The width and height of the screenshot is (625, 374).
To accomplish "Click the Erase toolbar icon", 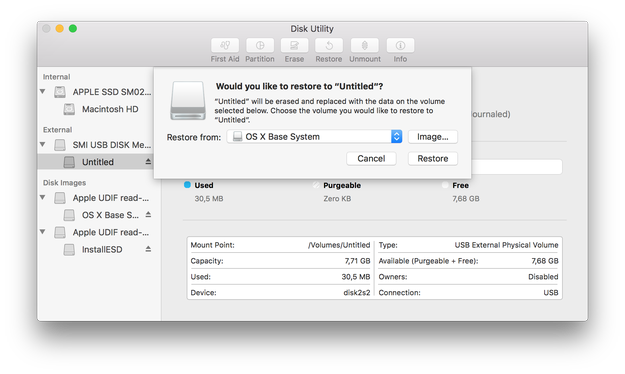I will click(294, 45).
